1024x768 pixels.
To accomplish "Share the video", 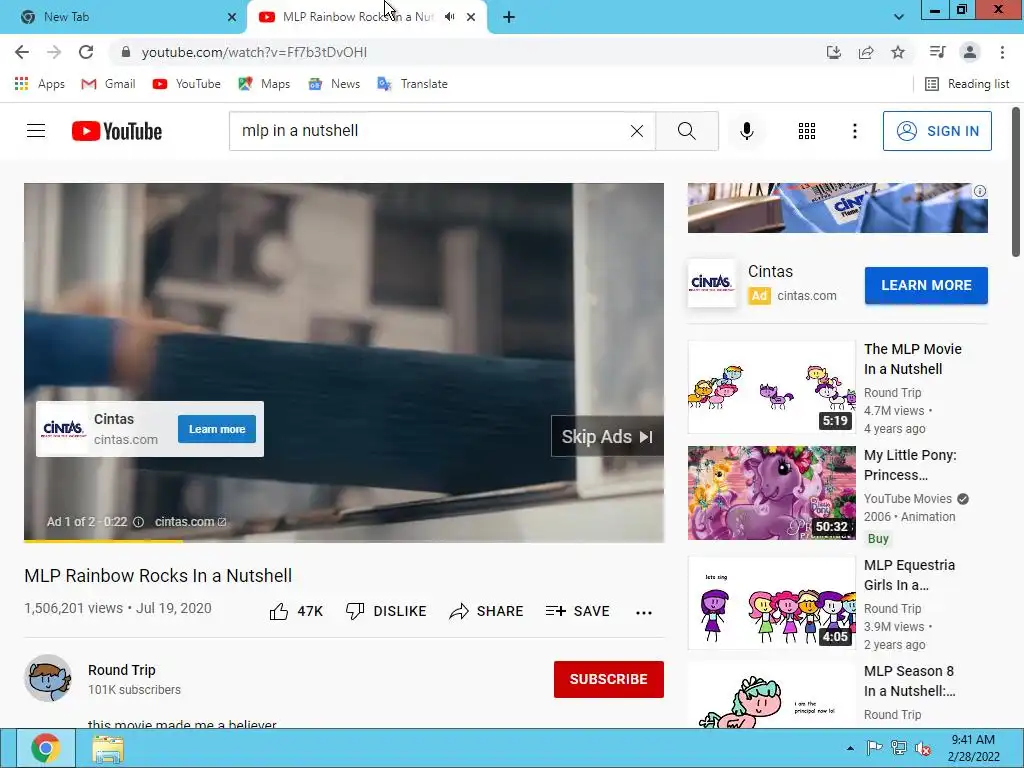I will point(487,611).
